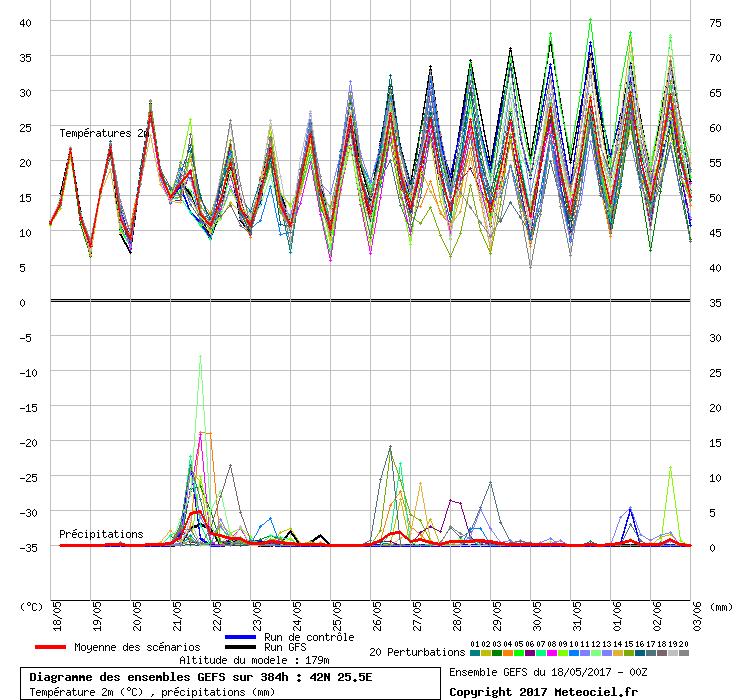Click the 19/05 date label

pyautogui.click(x=97, y=616)
